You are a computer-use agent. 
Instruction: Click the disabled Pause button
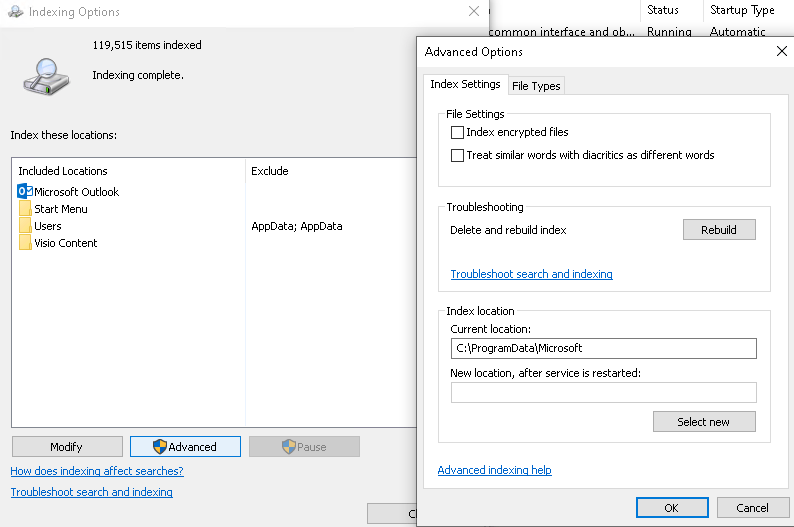pyautogui.click(x=304, y=447)
